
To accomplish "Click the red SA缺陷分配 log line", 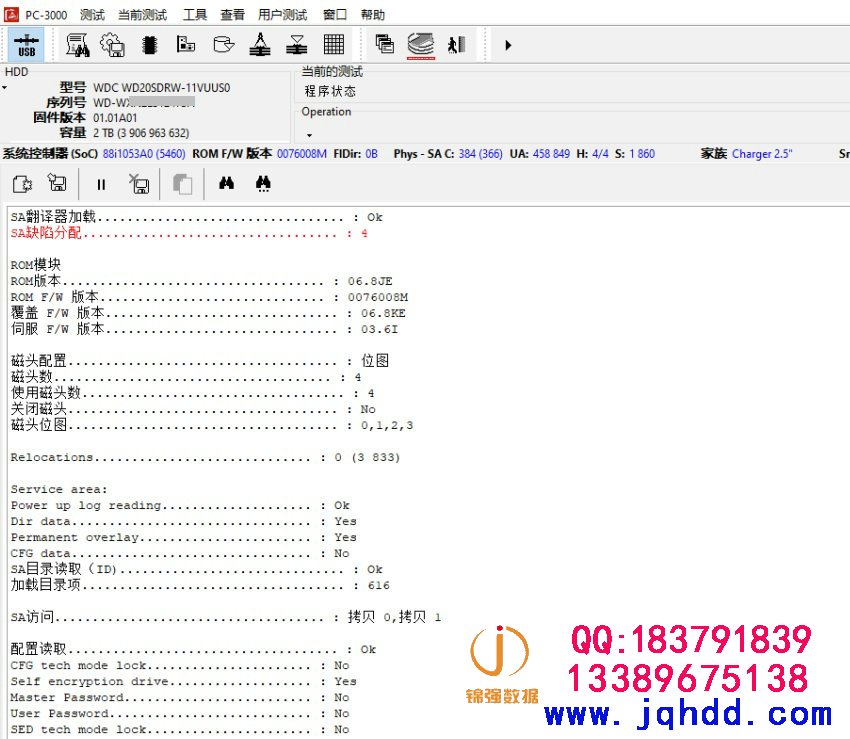I will coord(189,233).
